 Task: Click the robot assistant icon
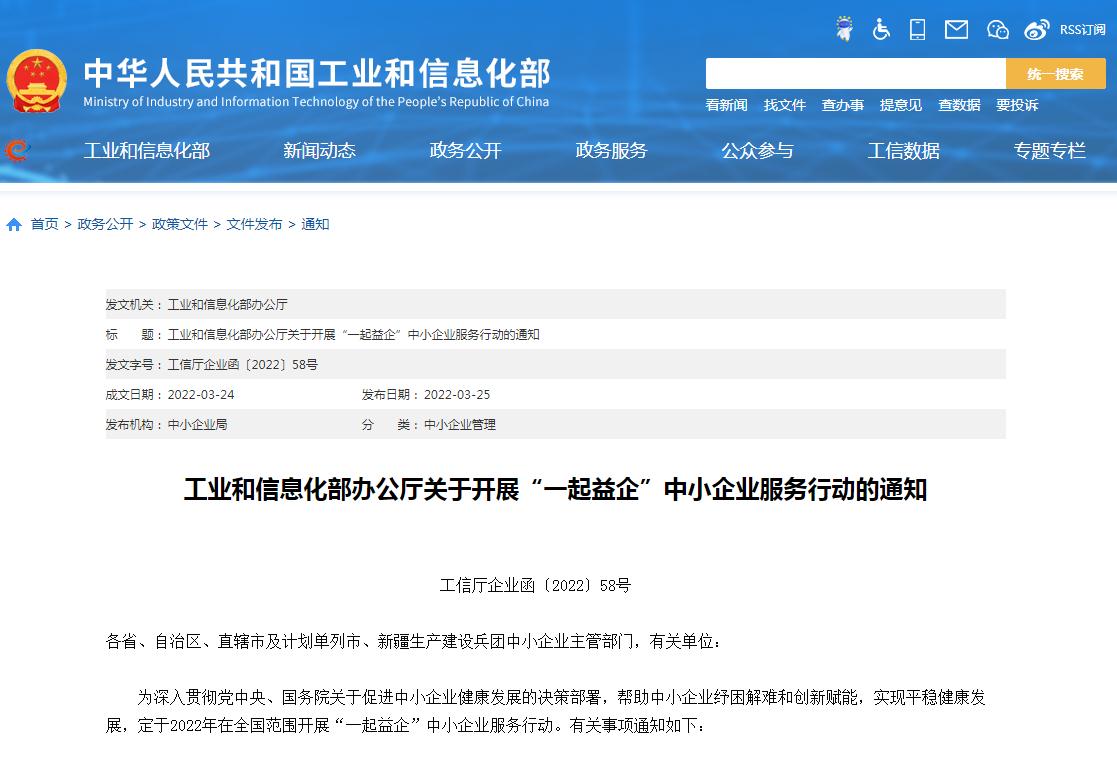tap(845, 29)
